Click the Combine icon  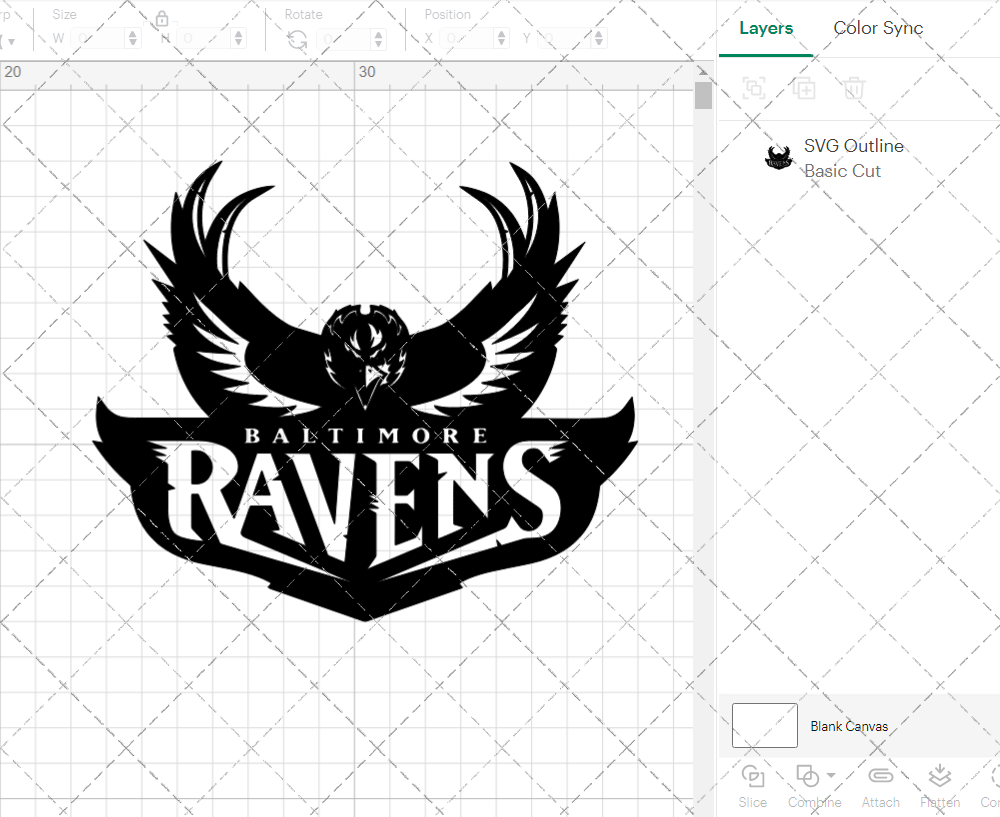pos(808,775)
